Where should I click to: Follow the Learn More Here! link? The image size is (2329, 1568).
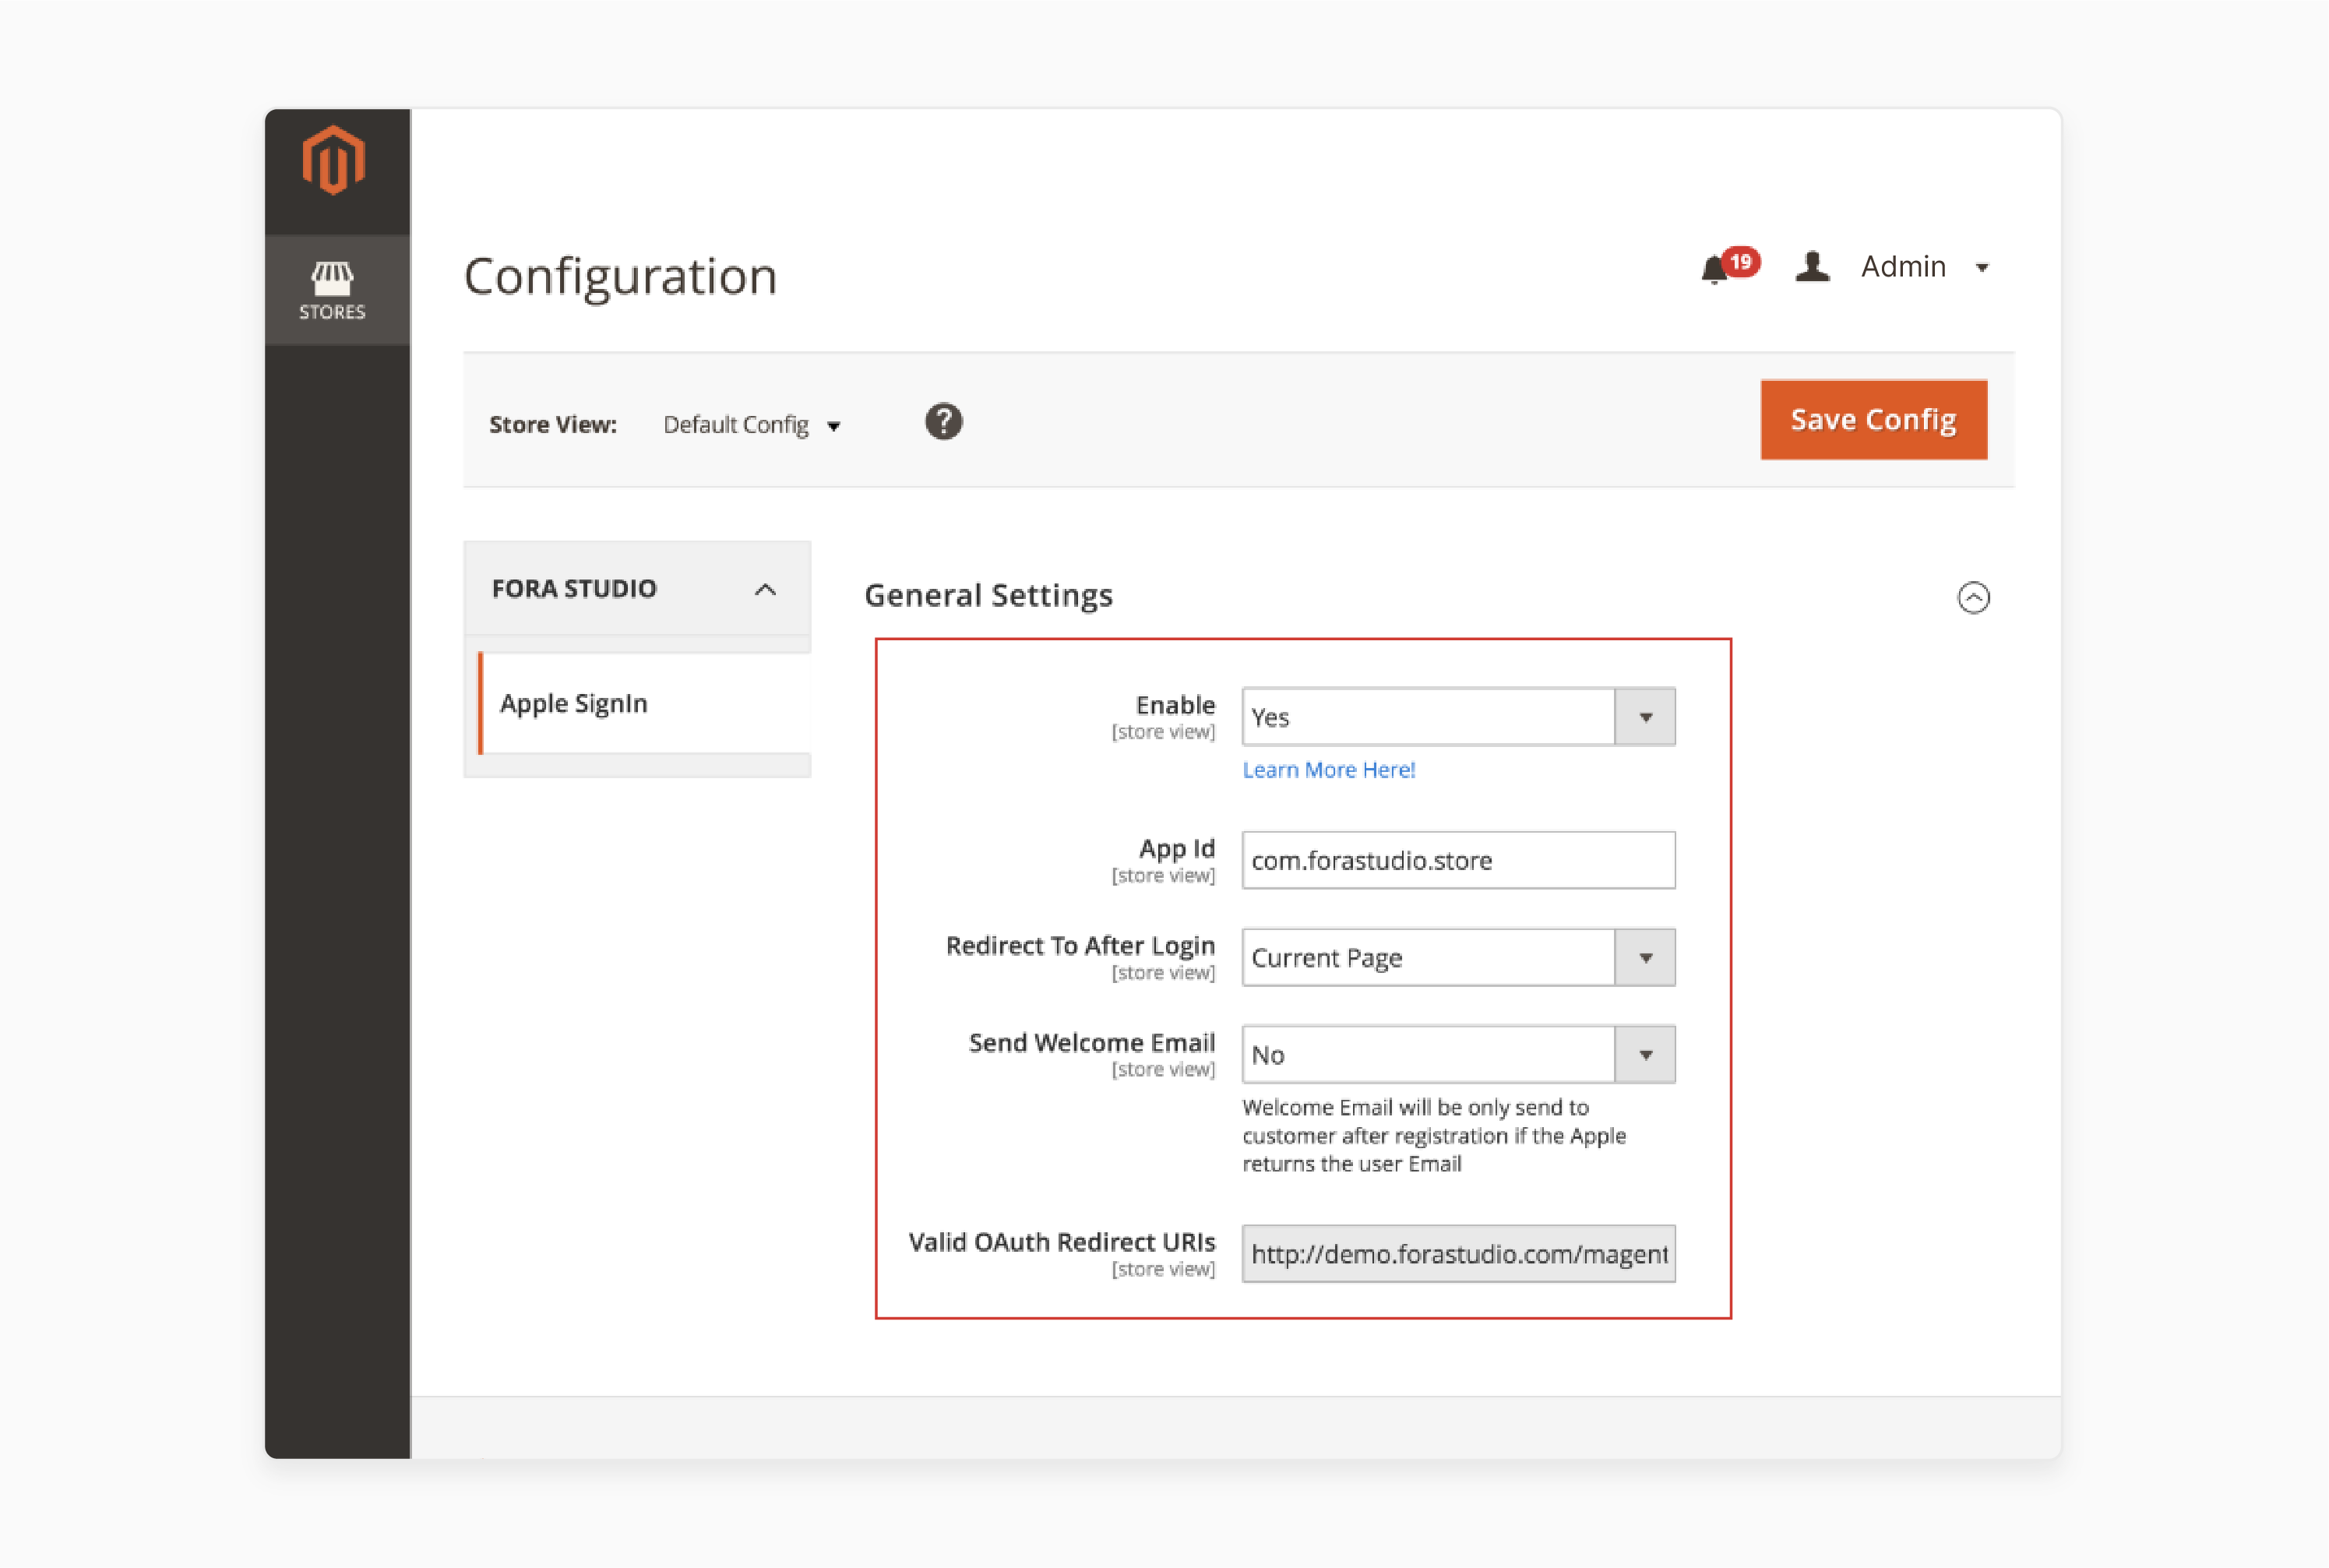tap(1329, 770)
